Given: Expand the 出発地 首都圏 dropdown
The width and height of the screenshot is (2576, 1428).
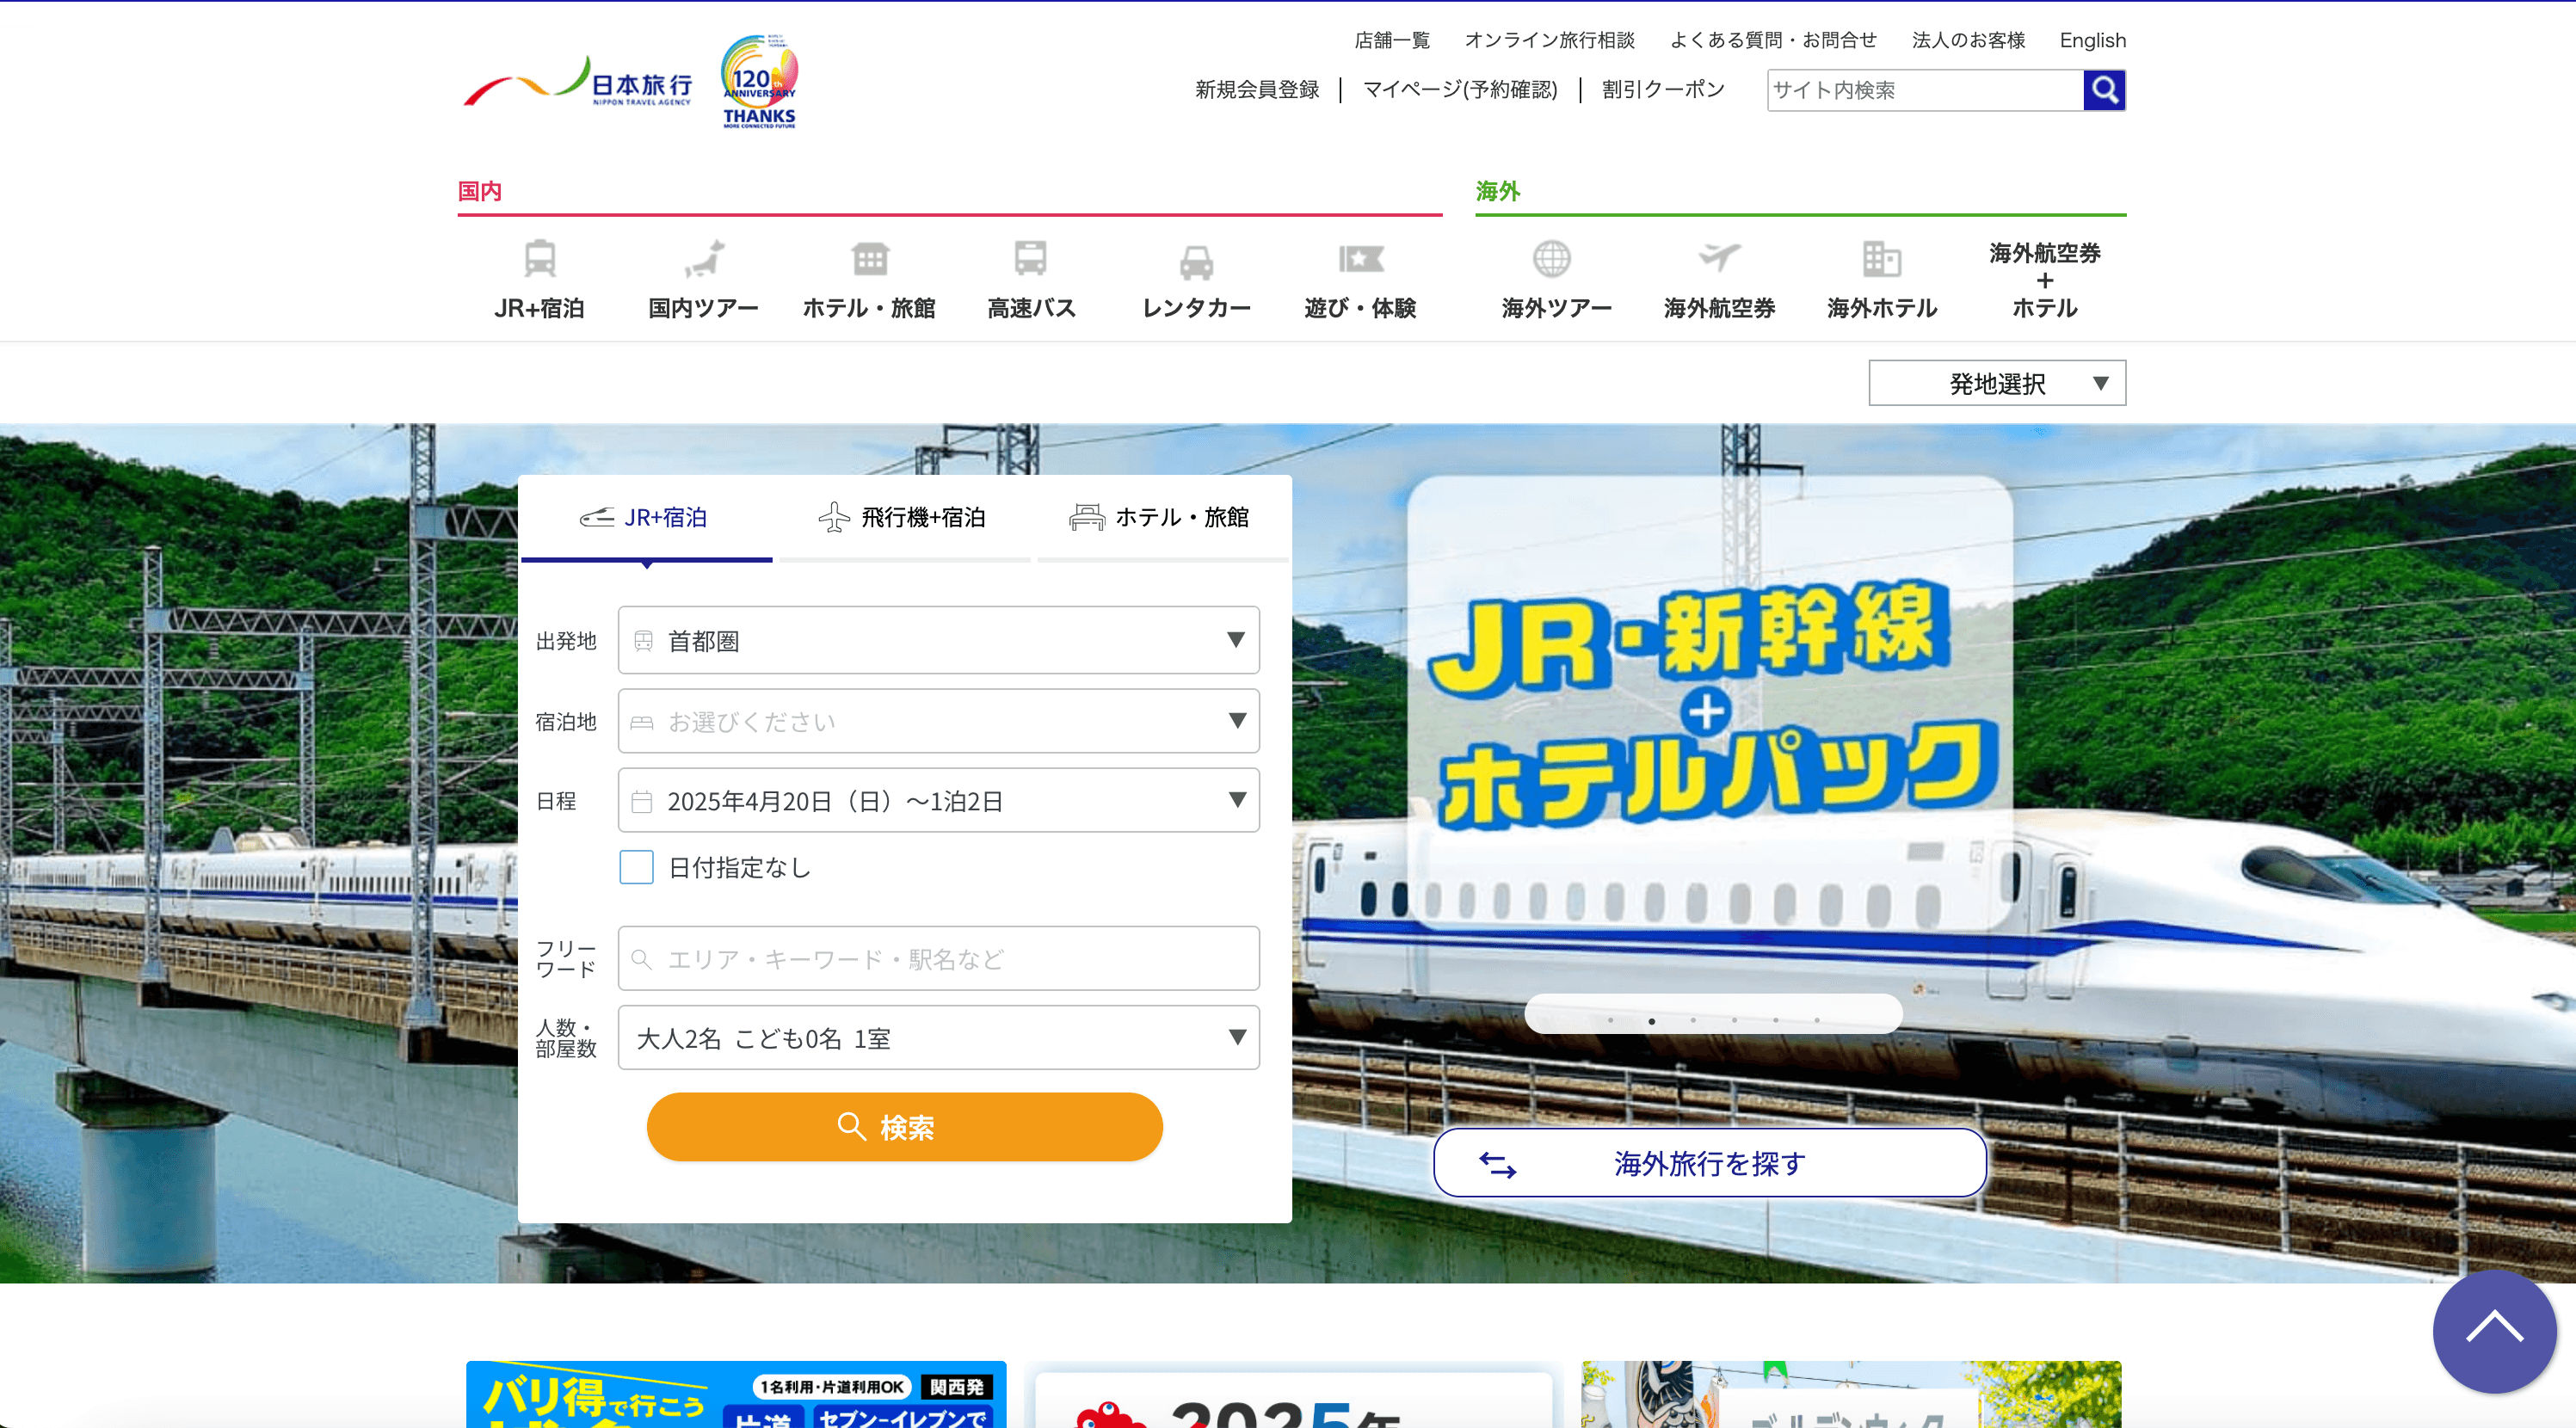Looking at the screenshot, I should point(938,640).
